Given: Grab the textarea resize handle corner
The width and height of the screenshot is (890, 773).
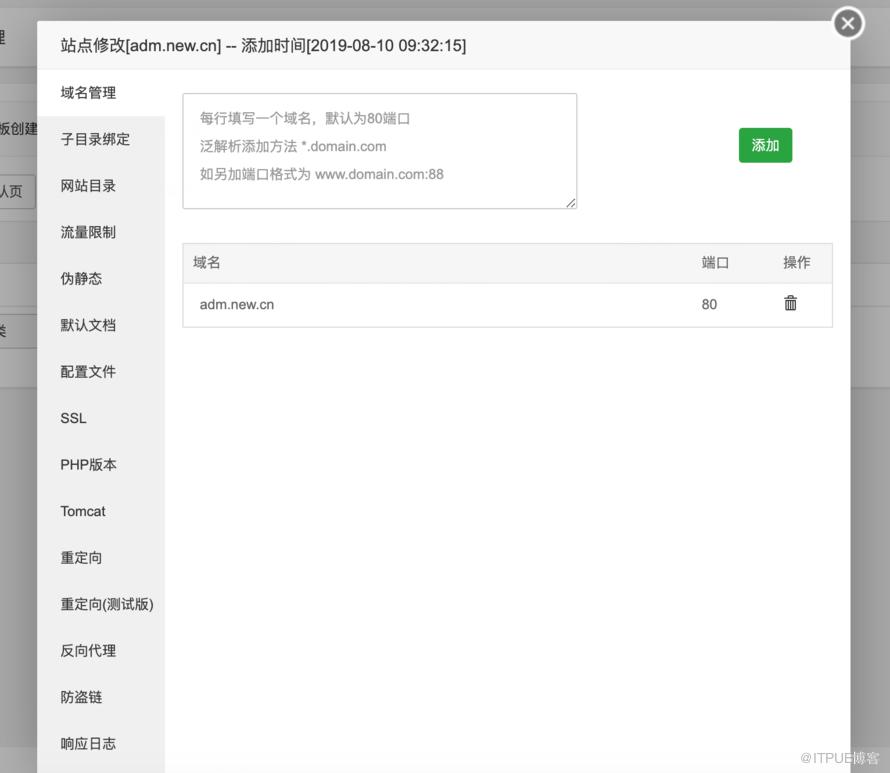Looking at the screenshot, I should 571,203.
